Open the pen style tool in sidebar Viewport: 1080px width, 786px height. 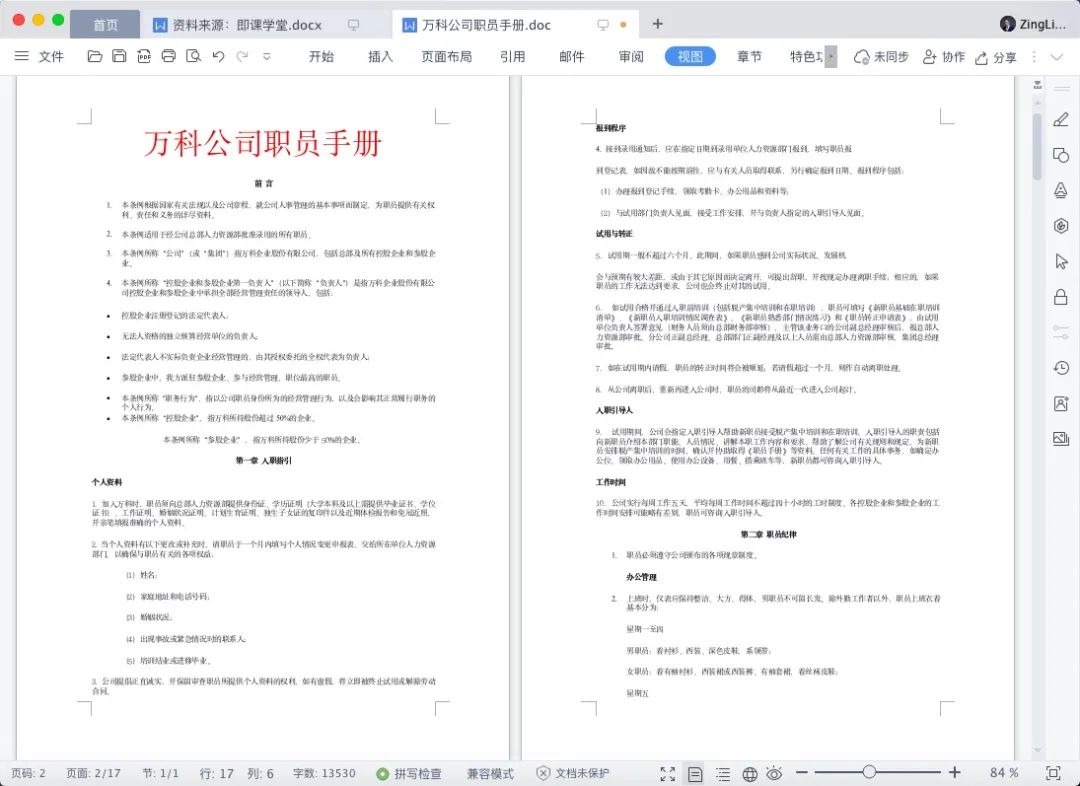click(1061, 119)
